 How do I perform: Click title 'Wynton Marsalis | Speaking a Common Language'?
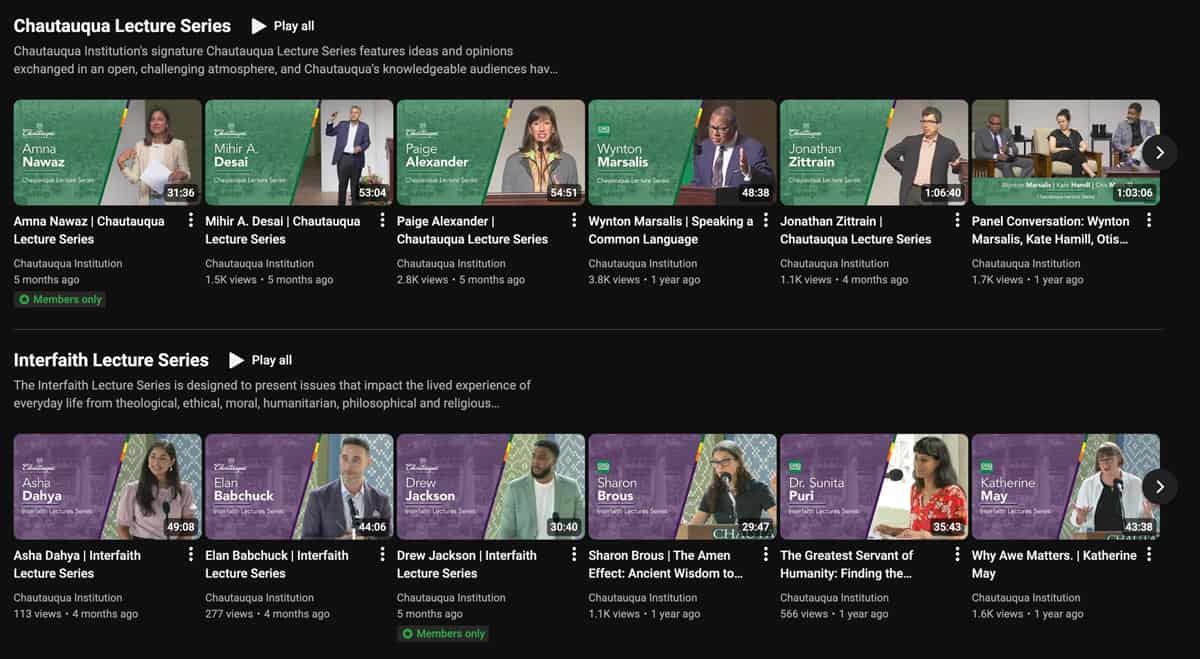point(671,230)
